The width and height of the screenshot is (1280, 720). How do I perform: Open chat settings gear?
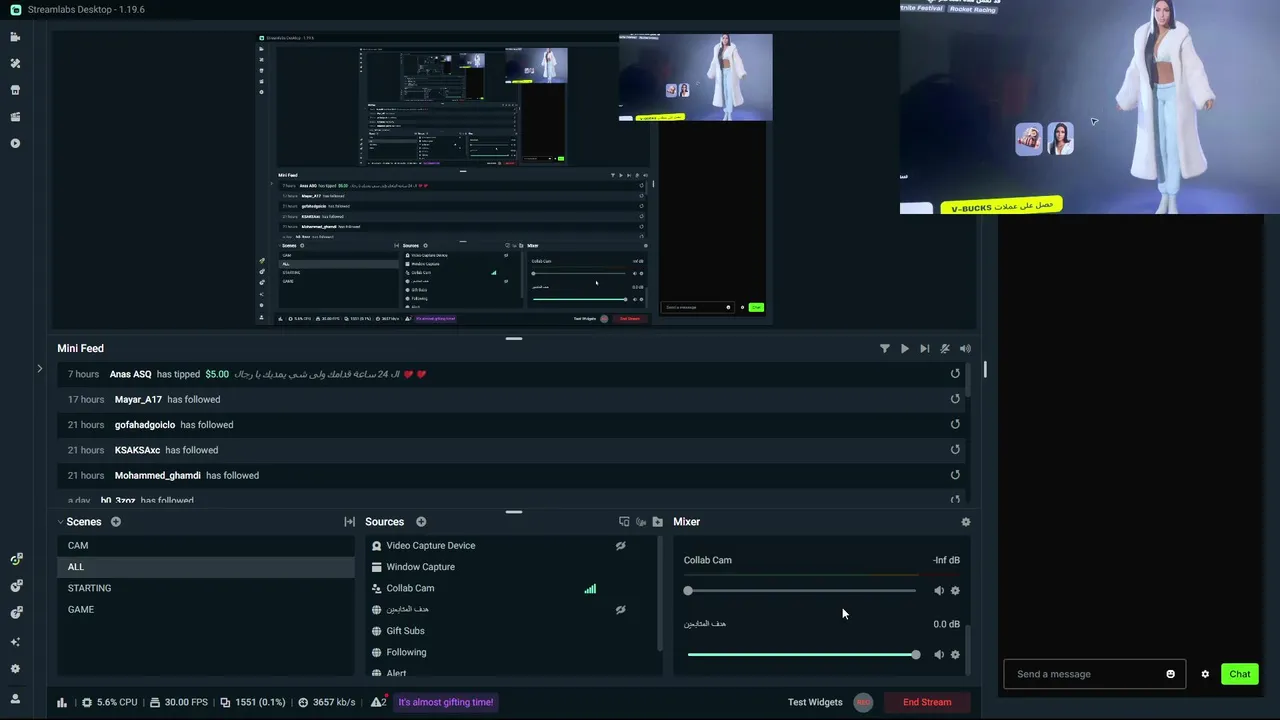coord(1205,674)
